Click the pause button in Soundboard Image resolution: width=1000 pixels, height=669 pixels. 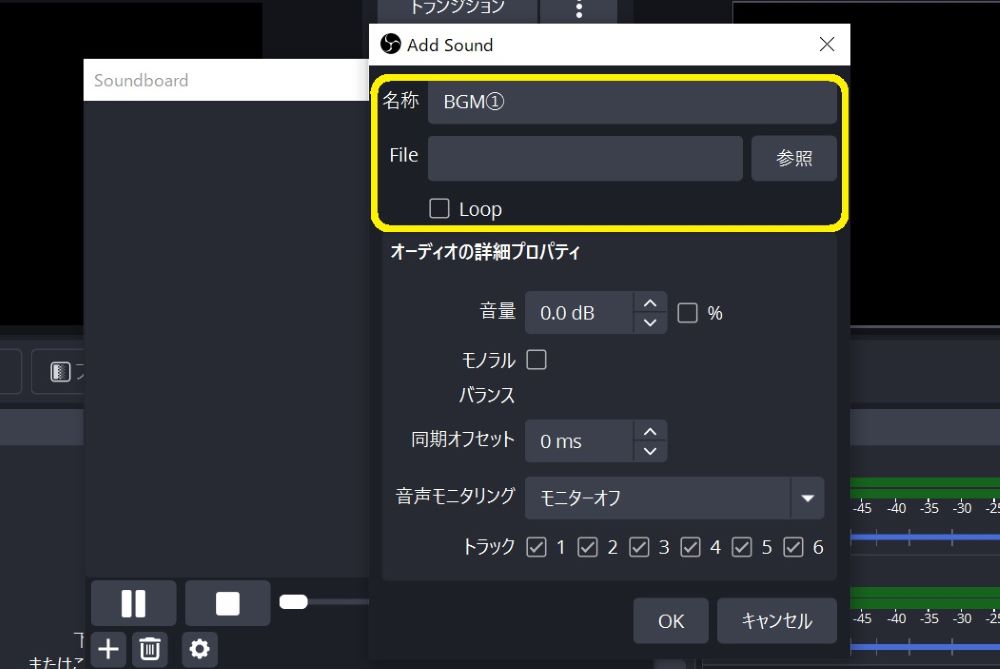133,603
